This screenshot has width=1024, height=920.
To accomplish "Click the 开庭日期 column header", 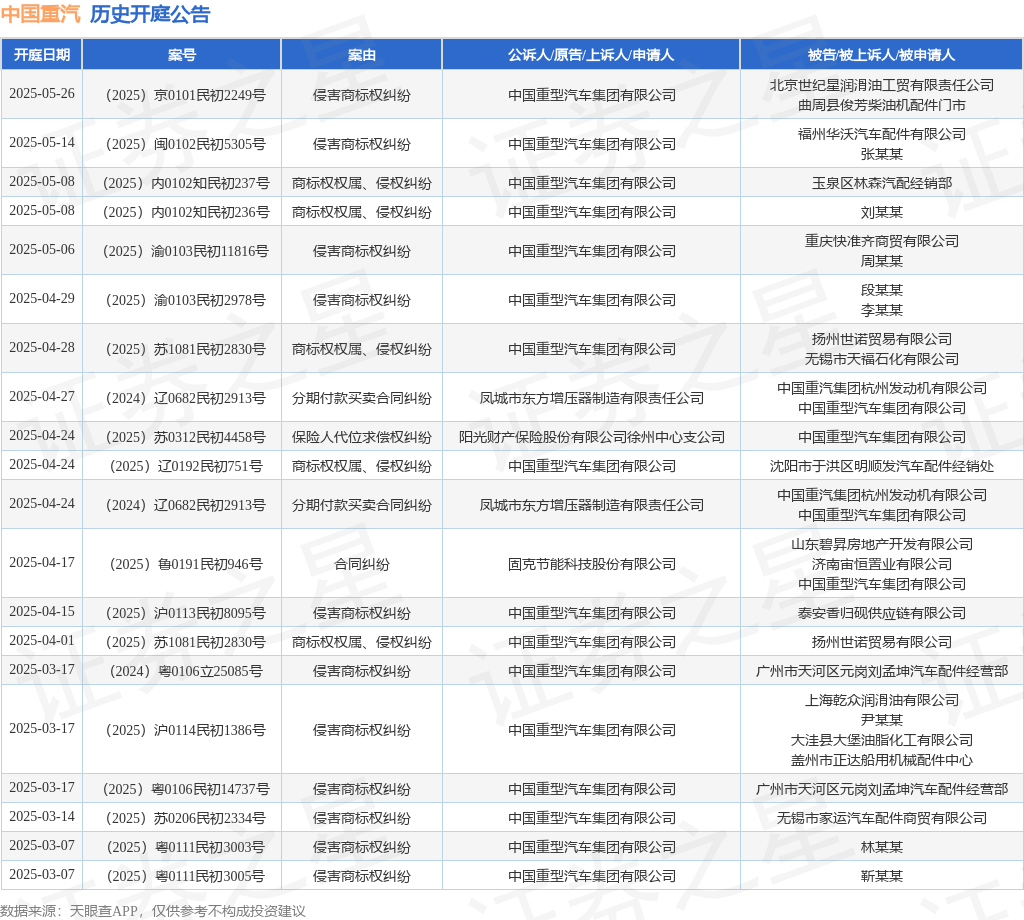I will [x=42, y=55].
